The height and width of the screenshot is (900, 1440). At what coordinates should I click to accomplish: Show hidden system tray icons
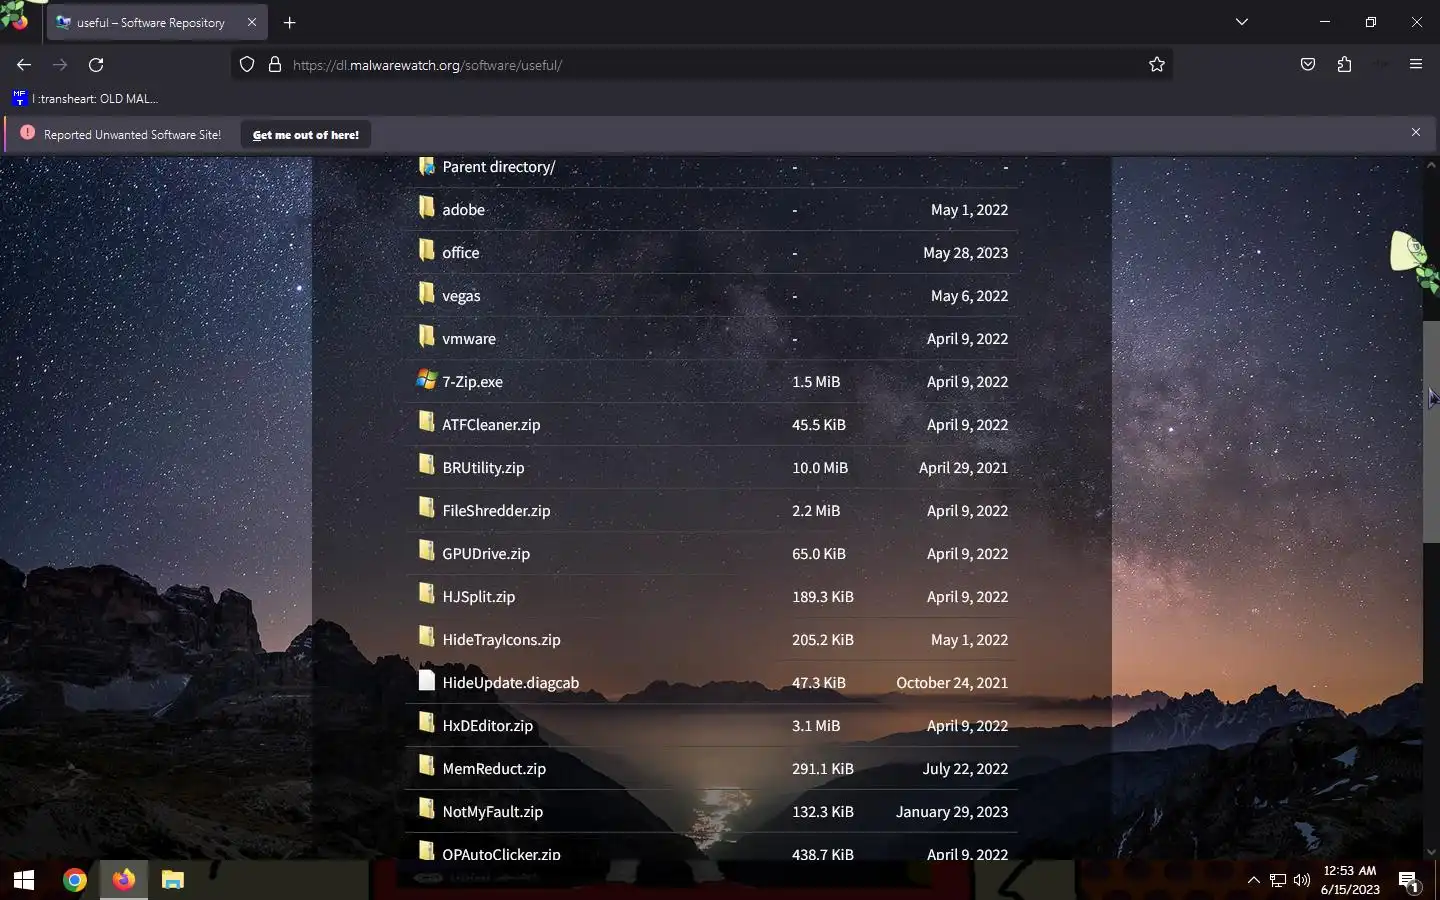click(x=1253, y=880)
